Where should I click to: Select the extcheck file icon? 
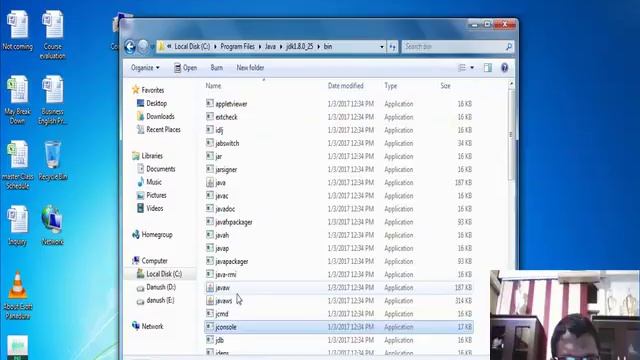click(x=210, y=117)
